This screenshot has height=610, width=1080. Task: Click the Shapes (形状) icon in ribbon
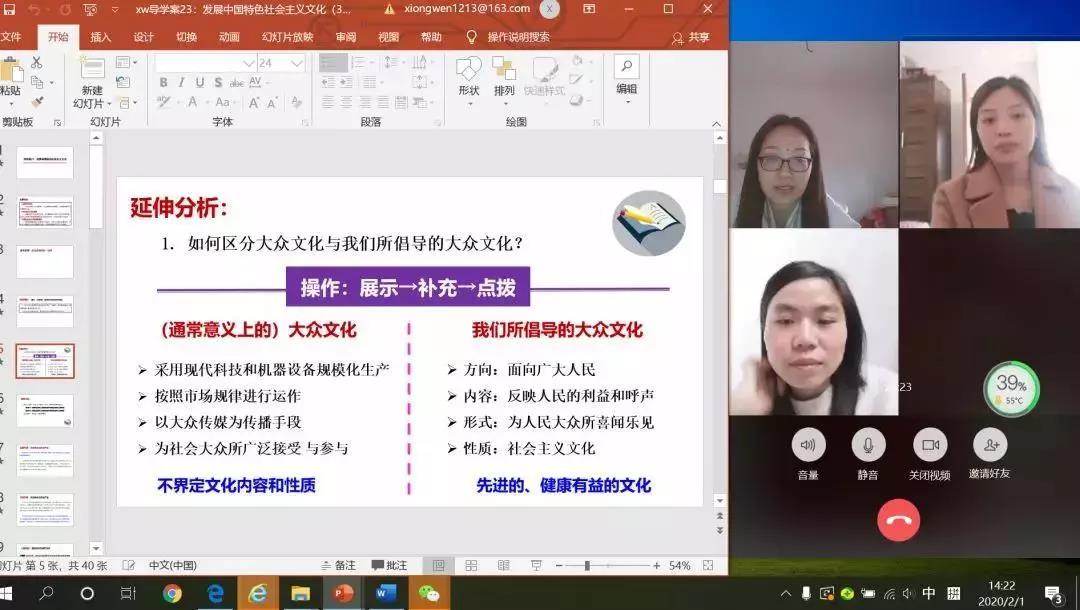click(468, 76)
